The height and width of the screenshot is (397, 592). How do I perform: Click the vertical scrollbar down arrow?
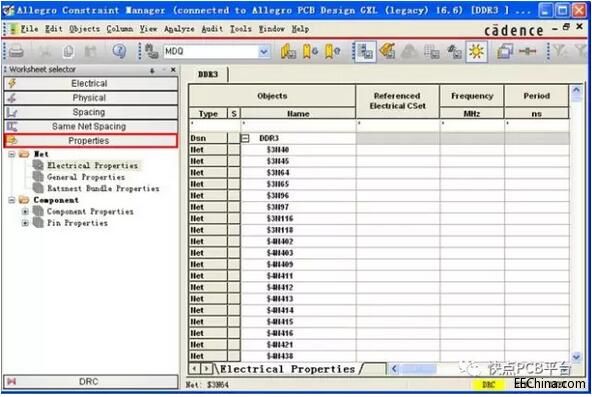click(577, 356)
